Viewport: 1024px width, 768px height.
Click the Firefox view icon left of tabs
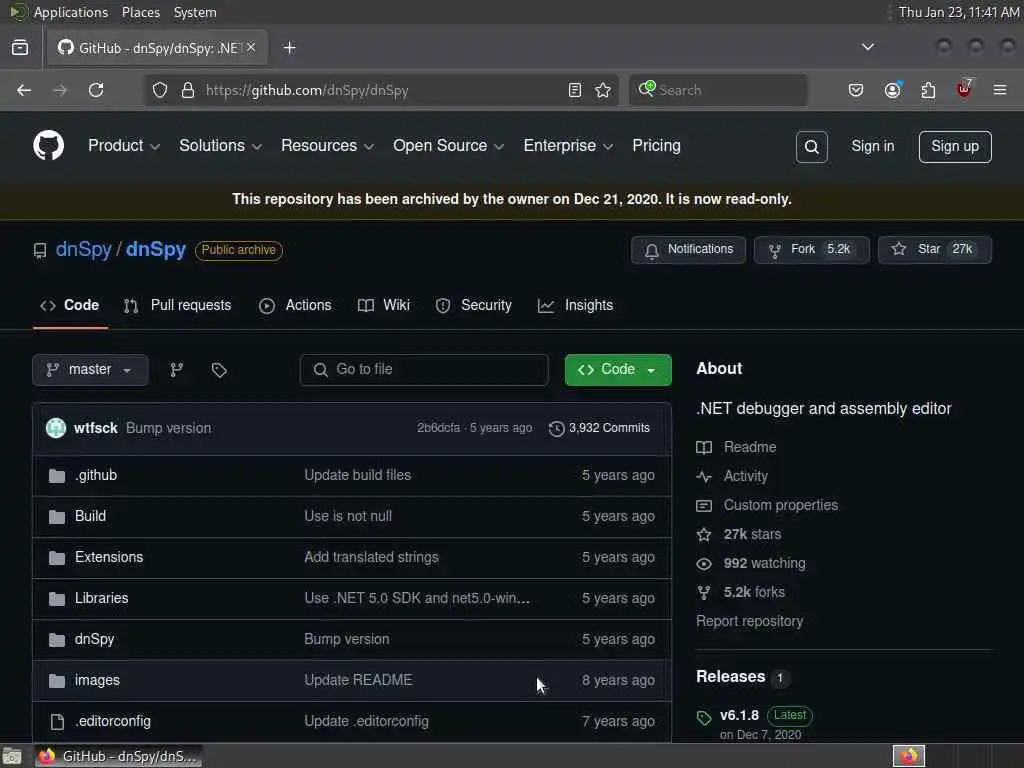coord(20,48)
